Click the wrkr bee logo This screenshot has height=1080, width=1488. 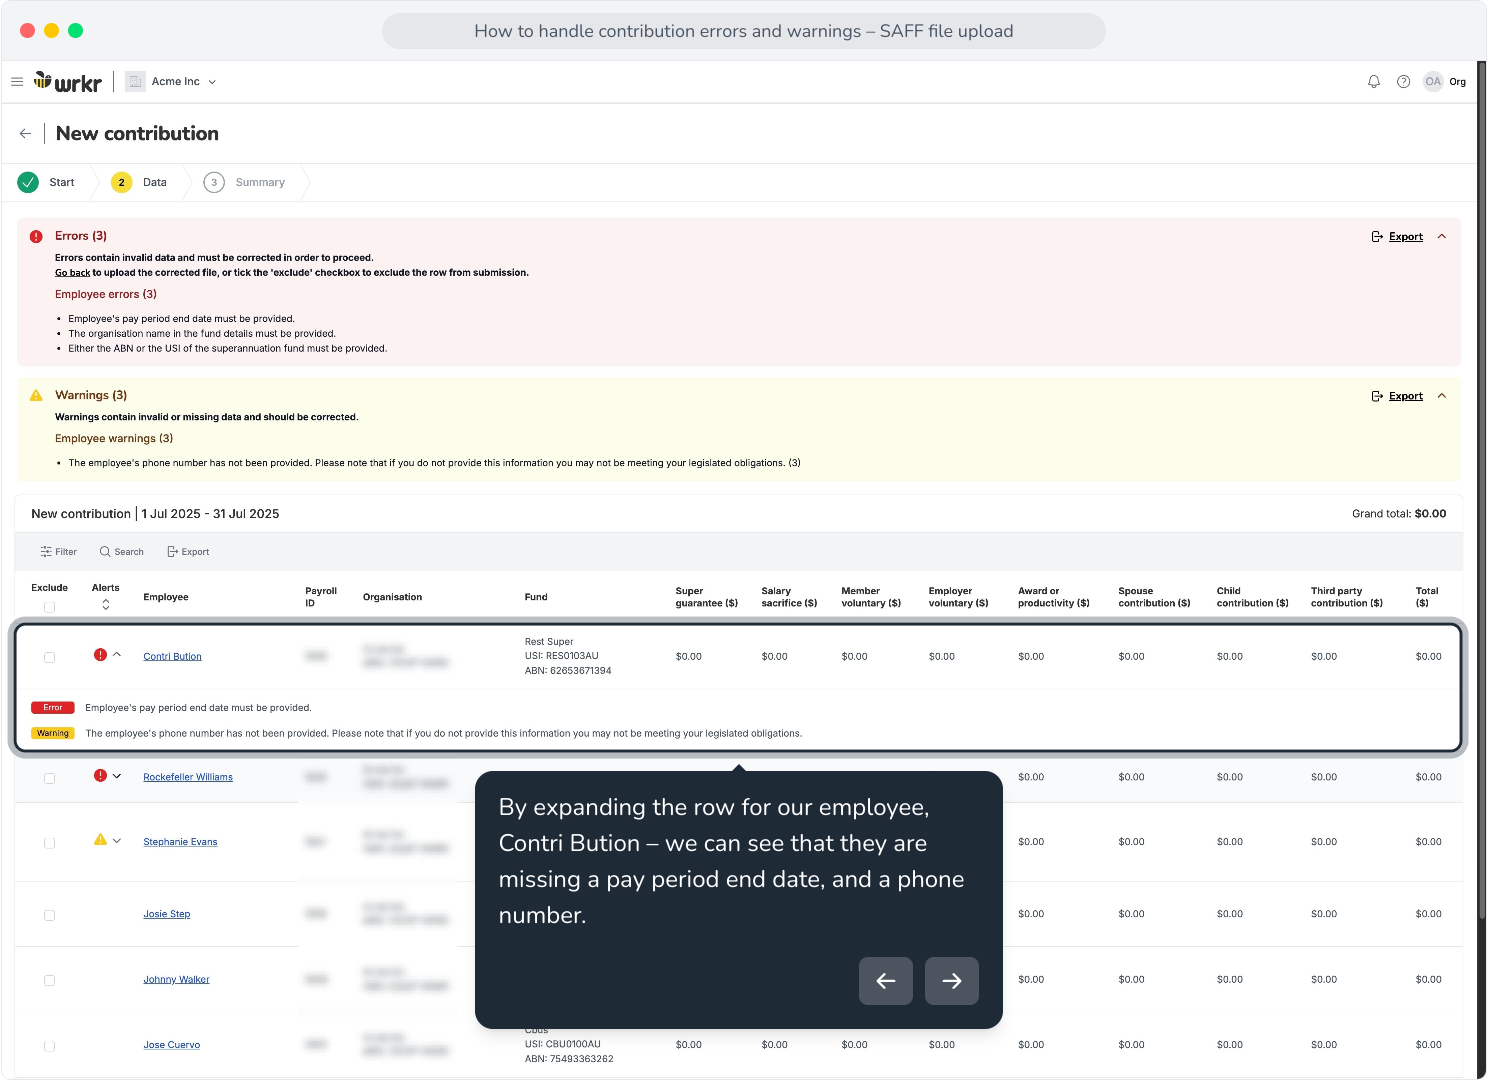click(x=68, y=82)
